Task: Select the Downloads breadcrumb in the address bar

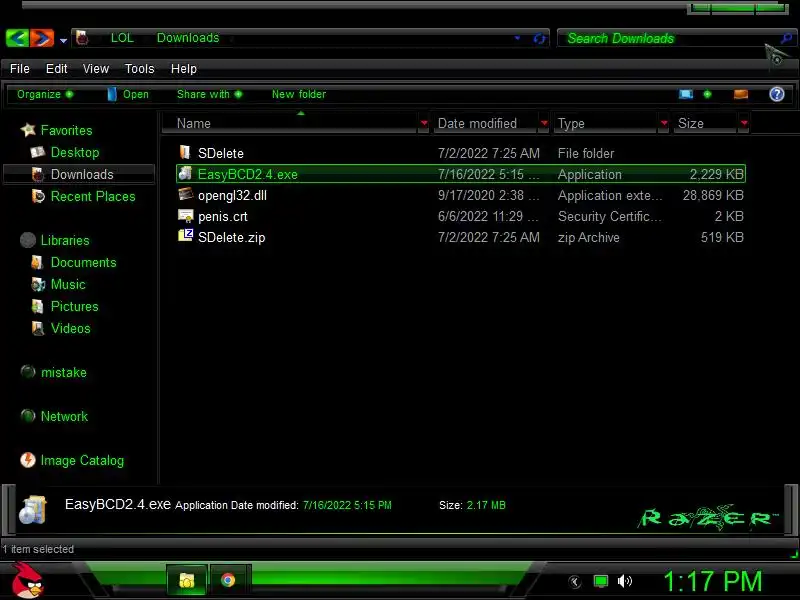Action: point(188,38)
